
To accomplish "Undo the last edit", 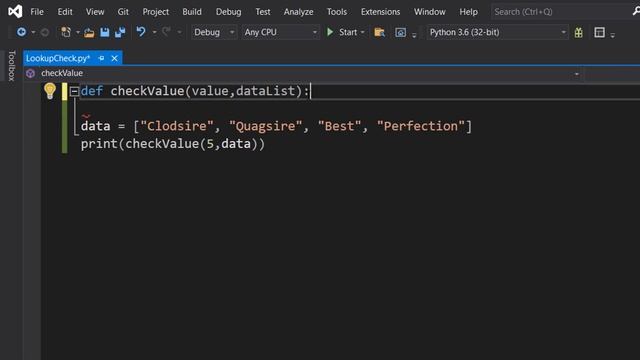I will tap(141, 32).
